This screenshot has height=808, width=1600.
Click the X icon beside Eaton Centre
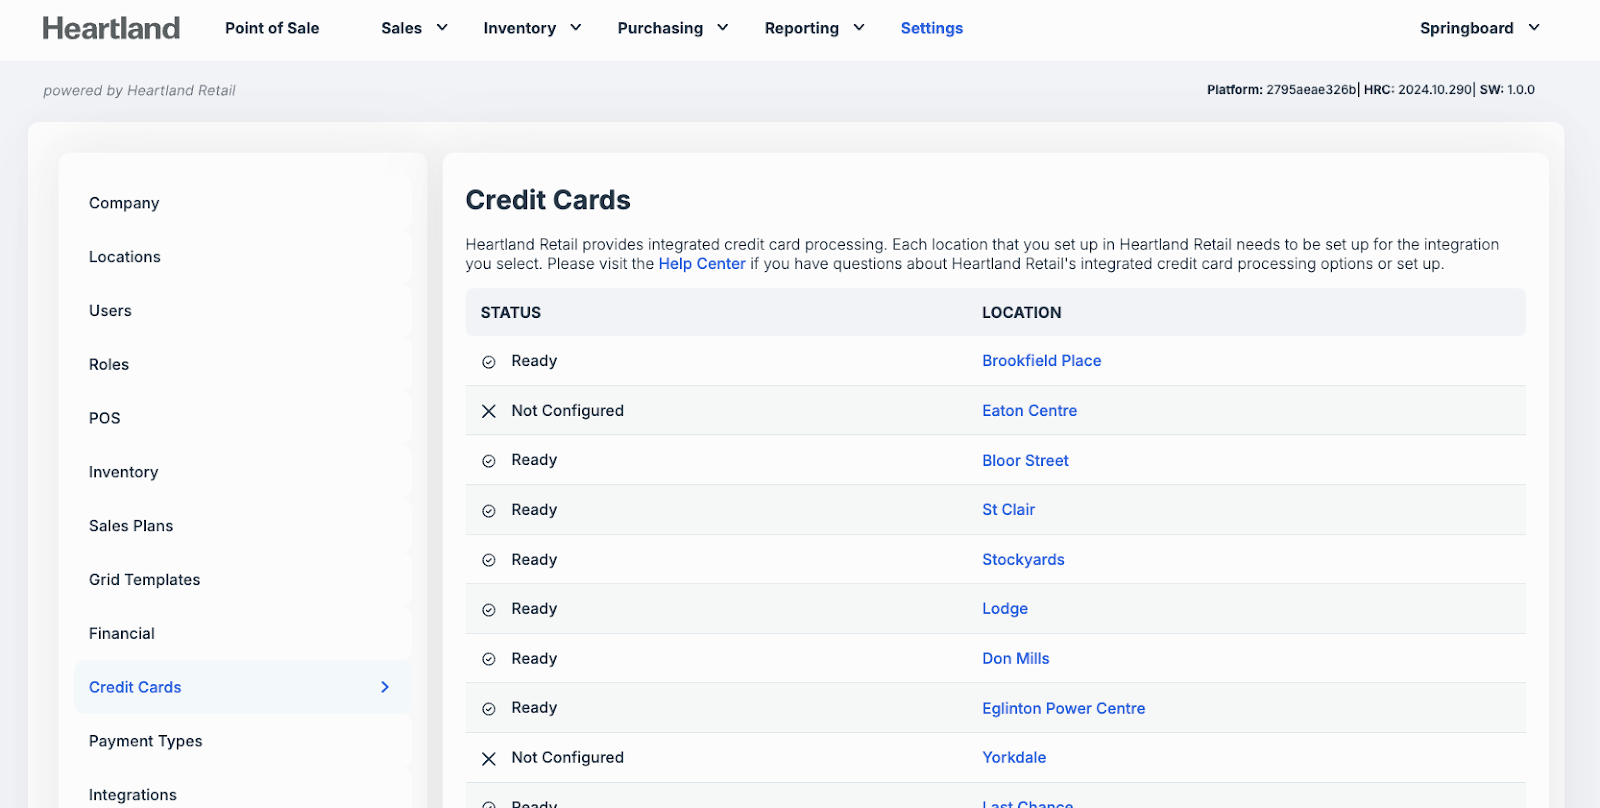(489, 411)
